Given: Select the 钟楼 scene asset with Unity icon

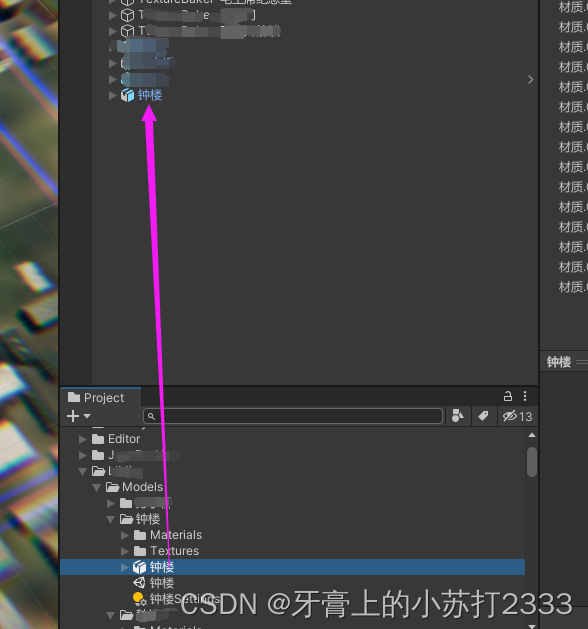Looking at the screenshot, I should (x=162, y=583).
